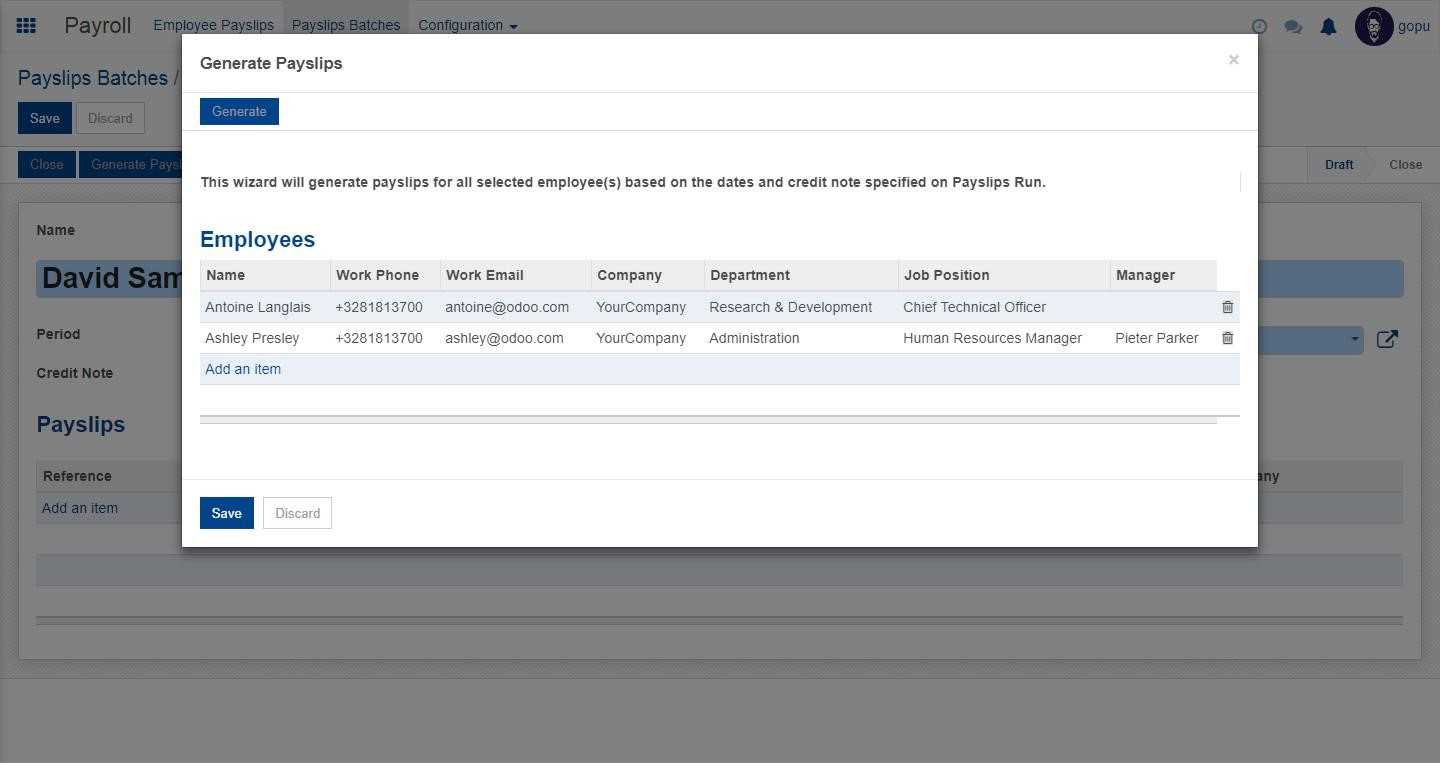Open the external link icon beside Period
This screenshot has height=763, width=1440.
point(1387,339)
